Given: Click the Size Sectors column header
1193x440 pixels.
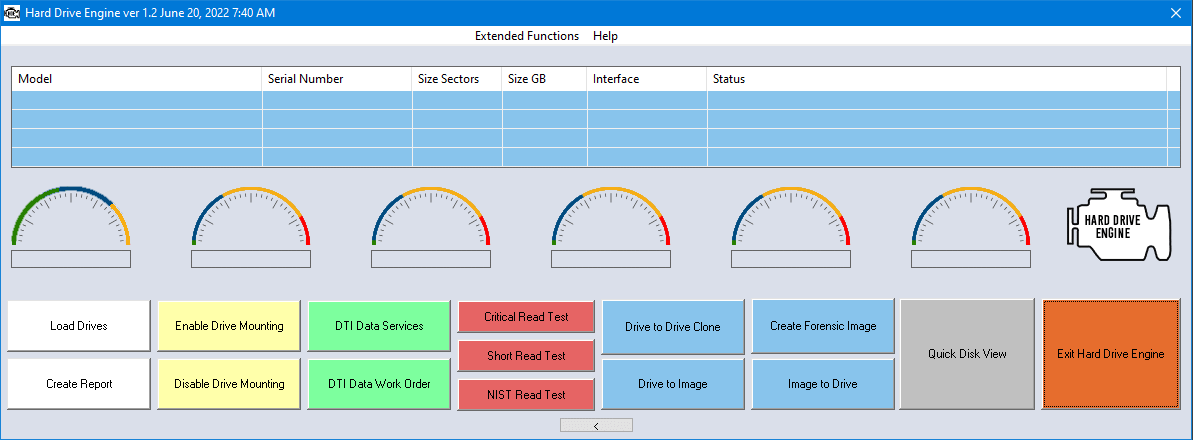Looking at the screenshot, I should pos(457,79).
